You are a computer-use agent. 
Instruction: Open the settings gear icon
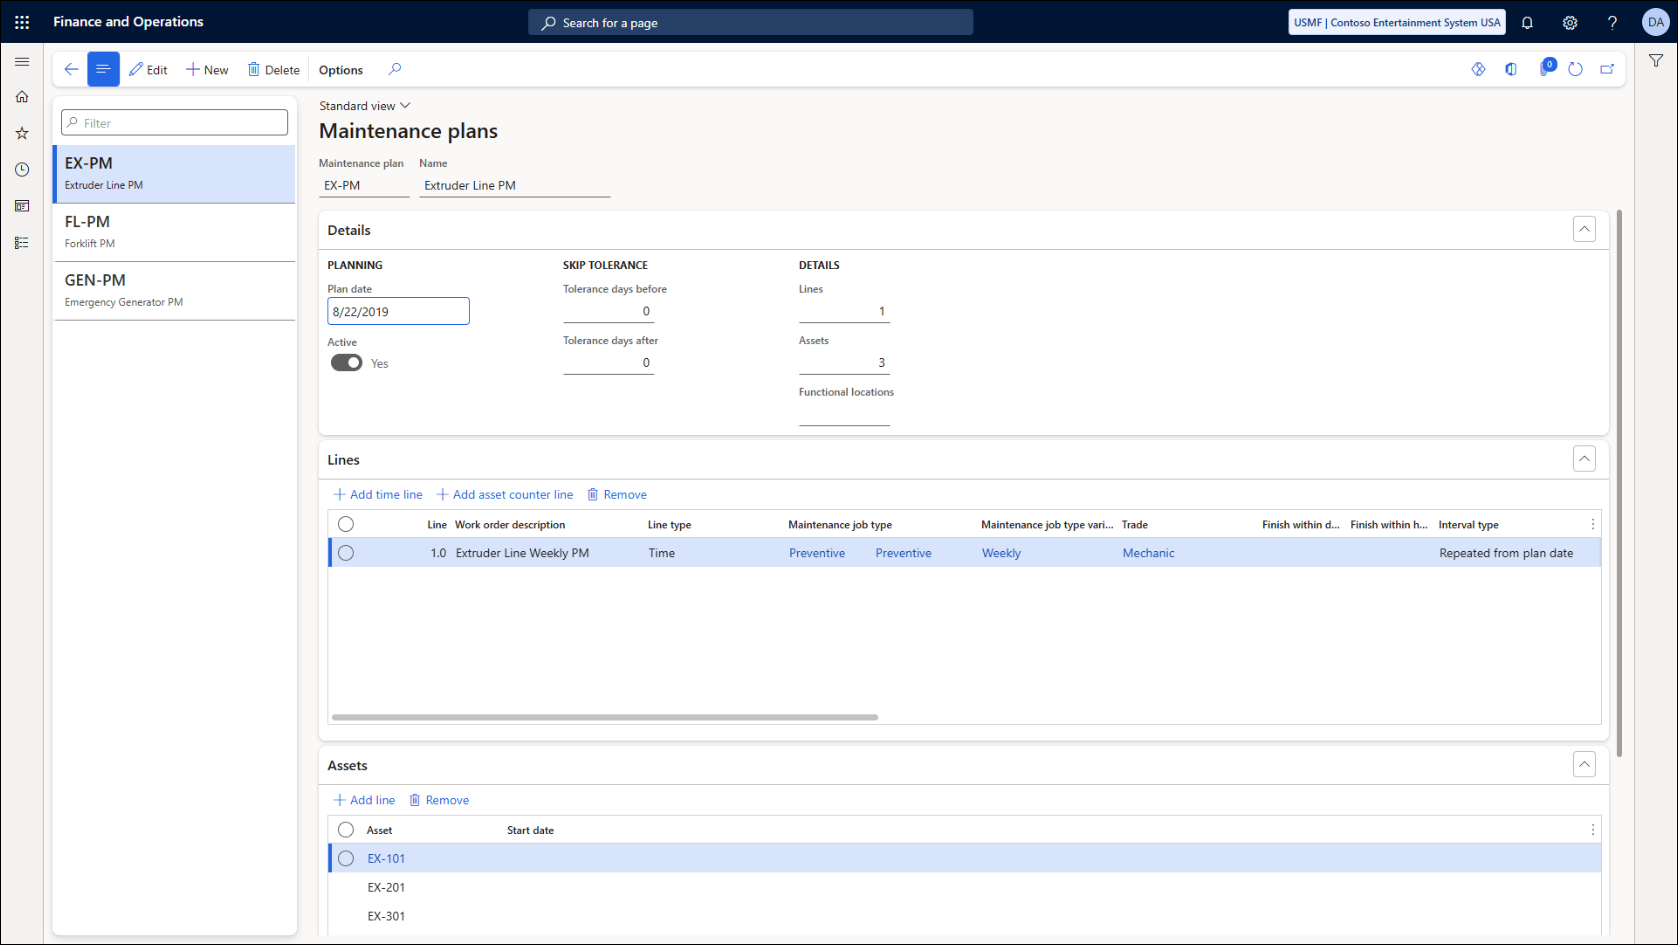[x=1570, y=22]
